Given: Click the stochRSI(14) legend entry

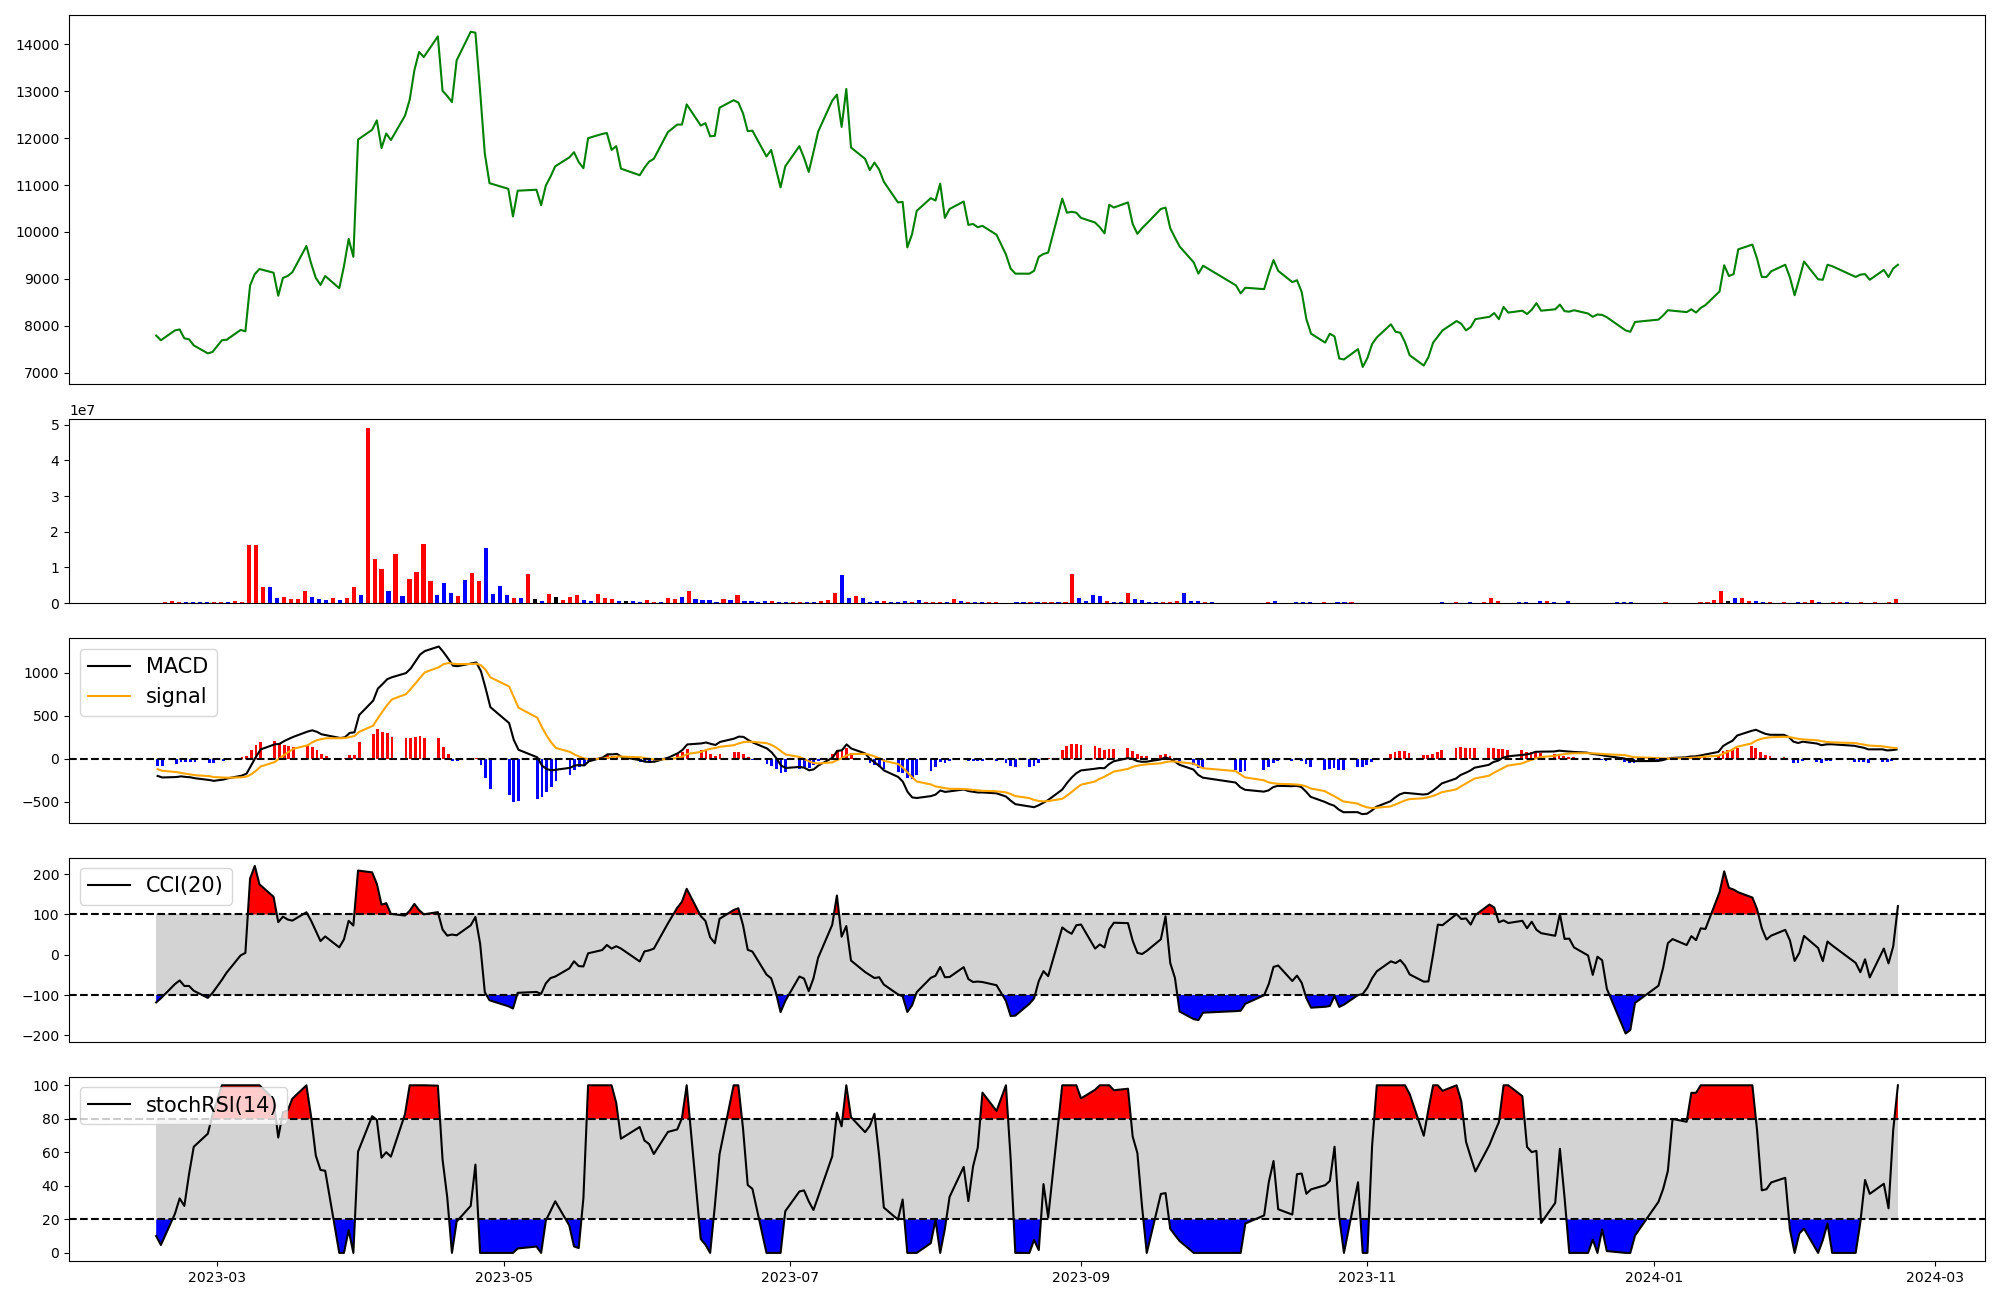Looking at the screenshot, I should coord(210,1105).
